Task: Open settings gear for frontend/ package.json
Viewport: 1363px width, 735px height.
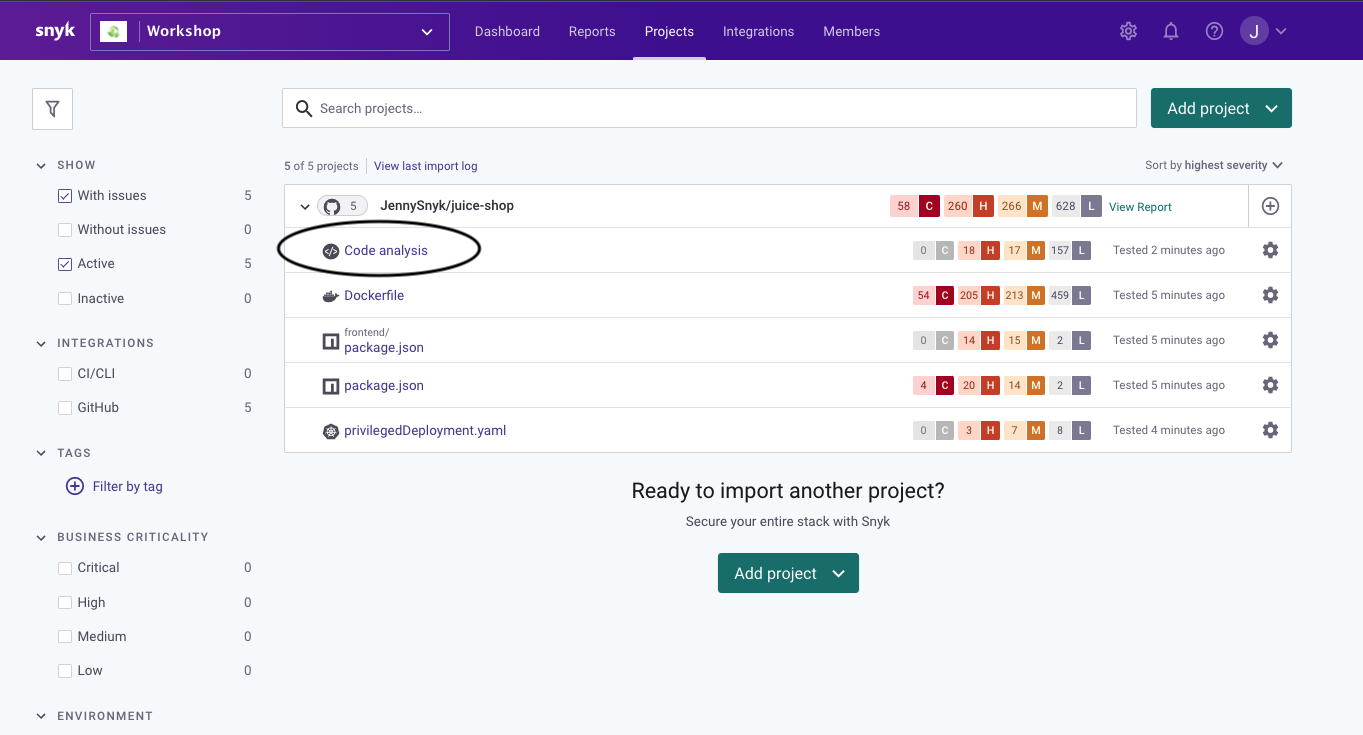Action: coord(1270,340)
